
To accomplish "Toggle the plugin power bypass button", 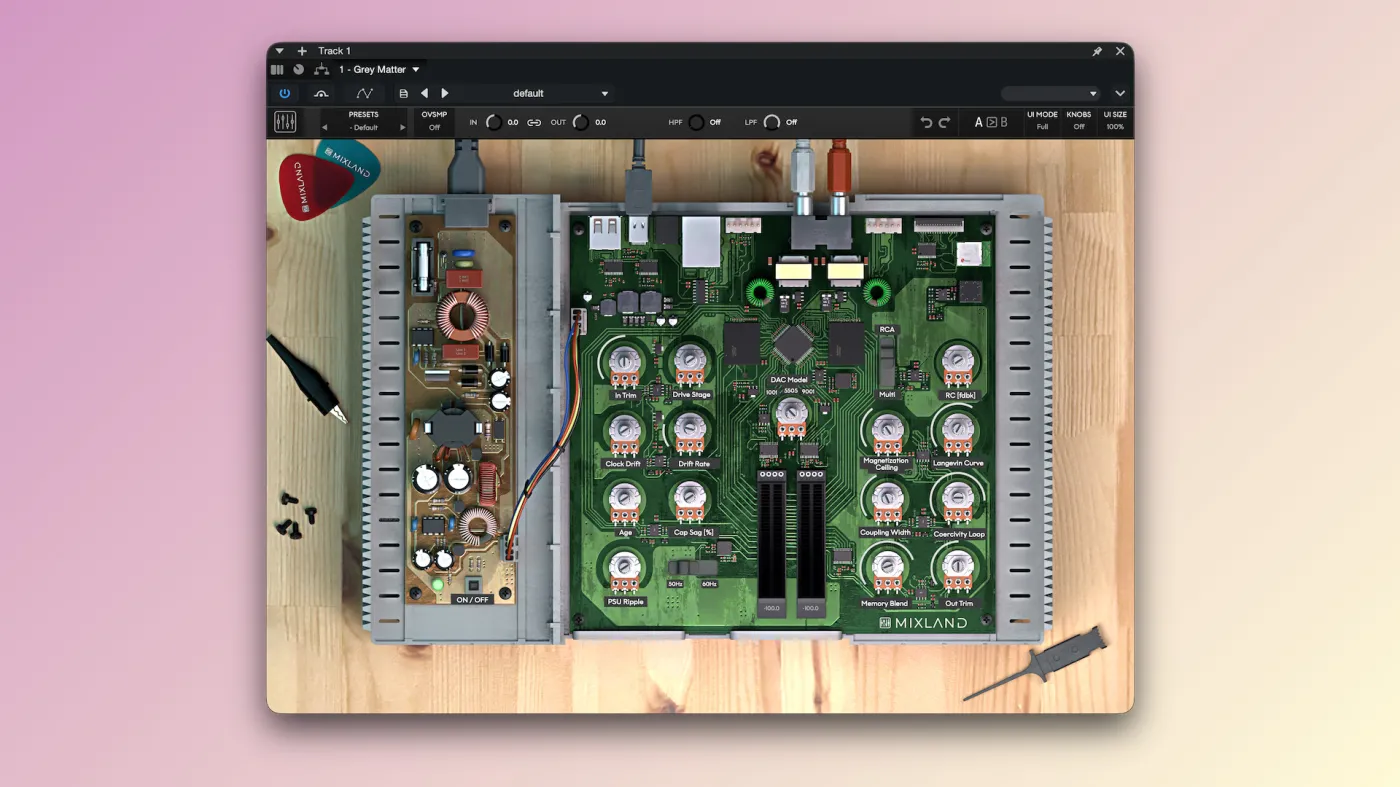I will (x=285, y=93).
